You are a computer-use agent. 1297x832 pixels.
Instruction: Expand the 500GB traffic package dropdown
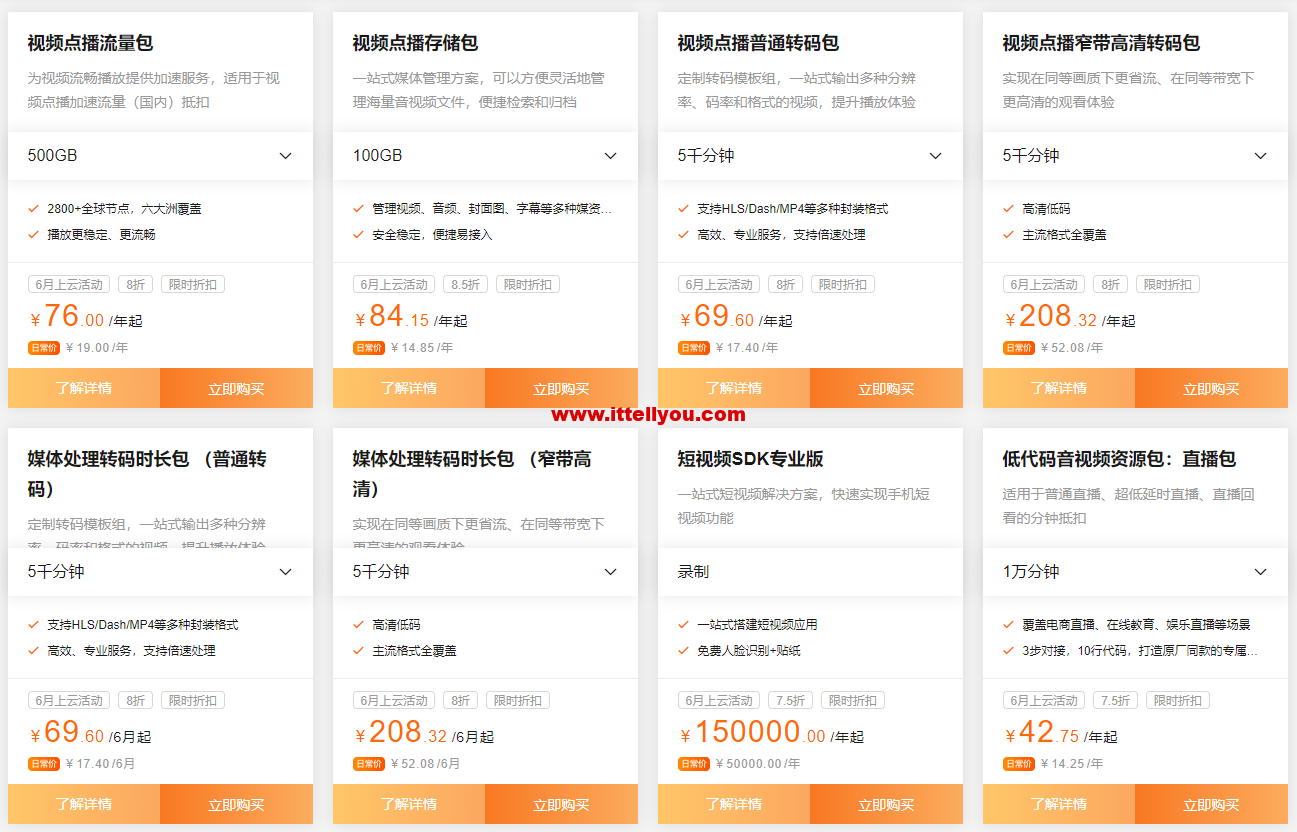(x=160, y=156)
